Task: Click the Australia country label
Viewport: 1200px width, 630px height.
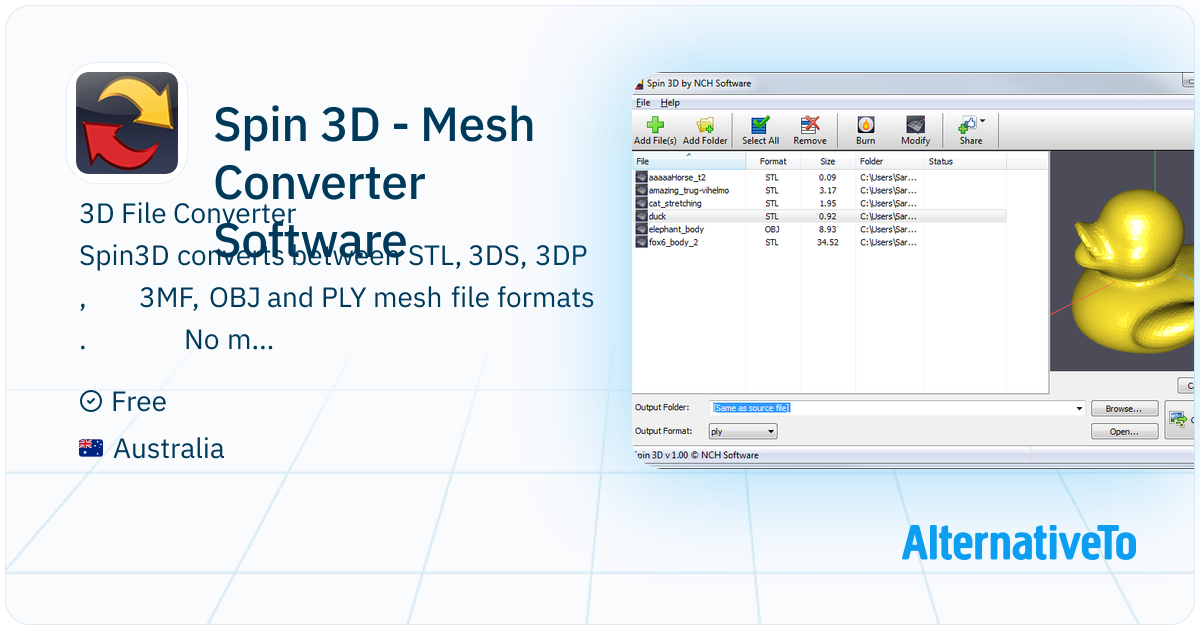Action: [169, 449]
